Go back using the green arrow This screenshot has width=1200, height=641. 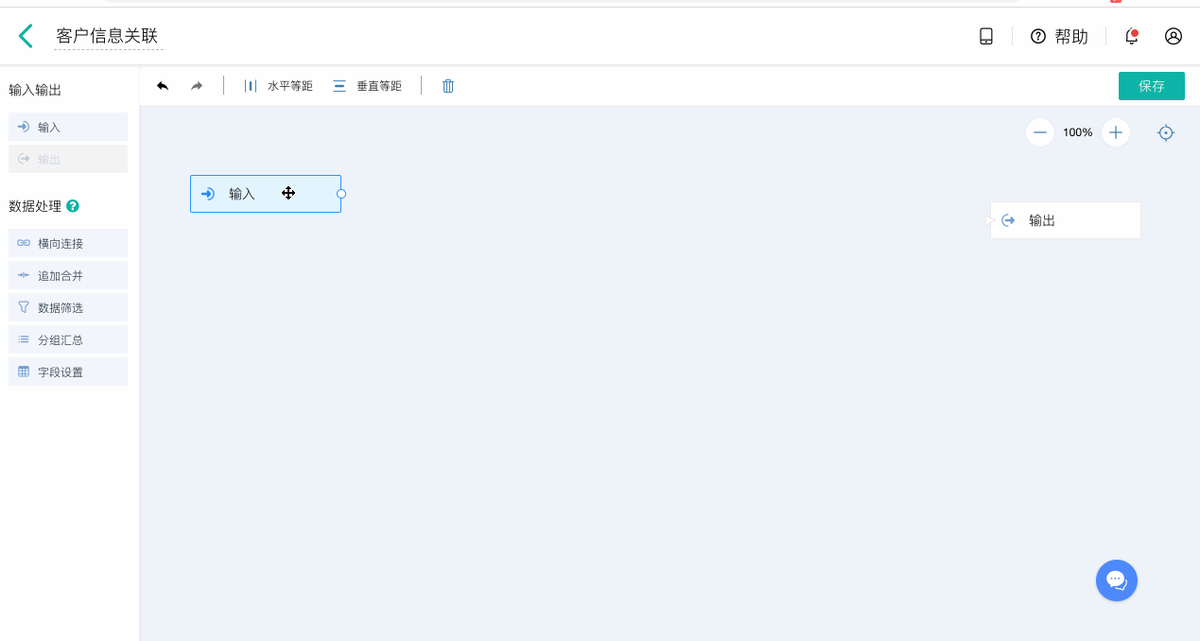(x=26, y=37)
